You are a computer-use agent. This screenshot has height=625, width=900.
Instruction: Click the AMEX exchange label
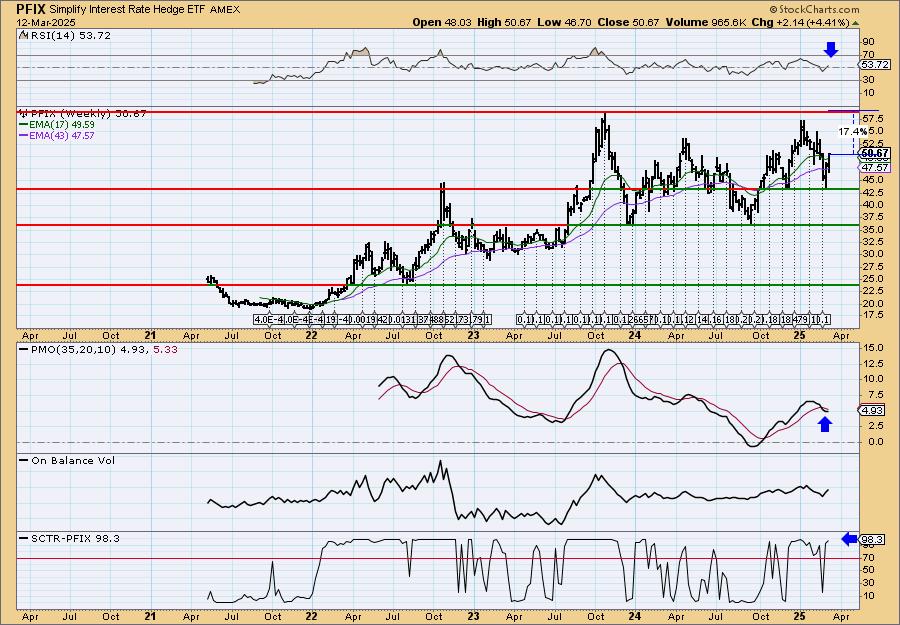click(225, 10)
